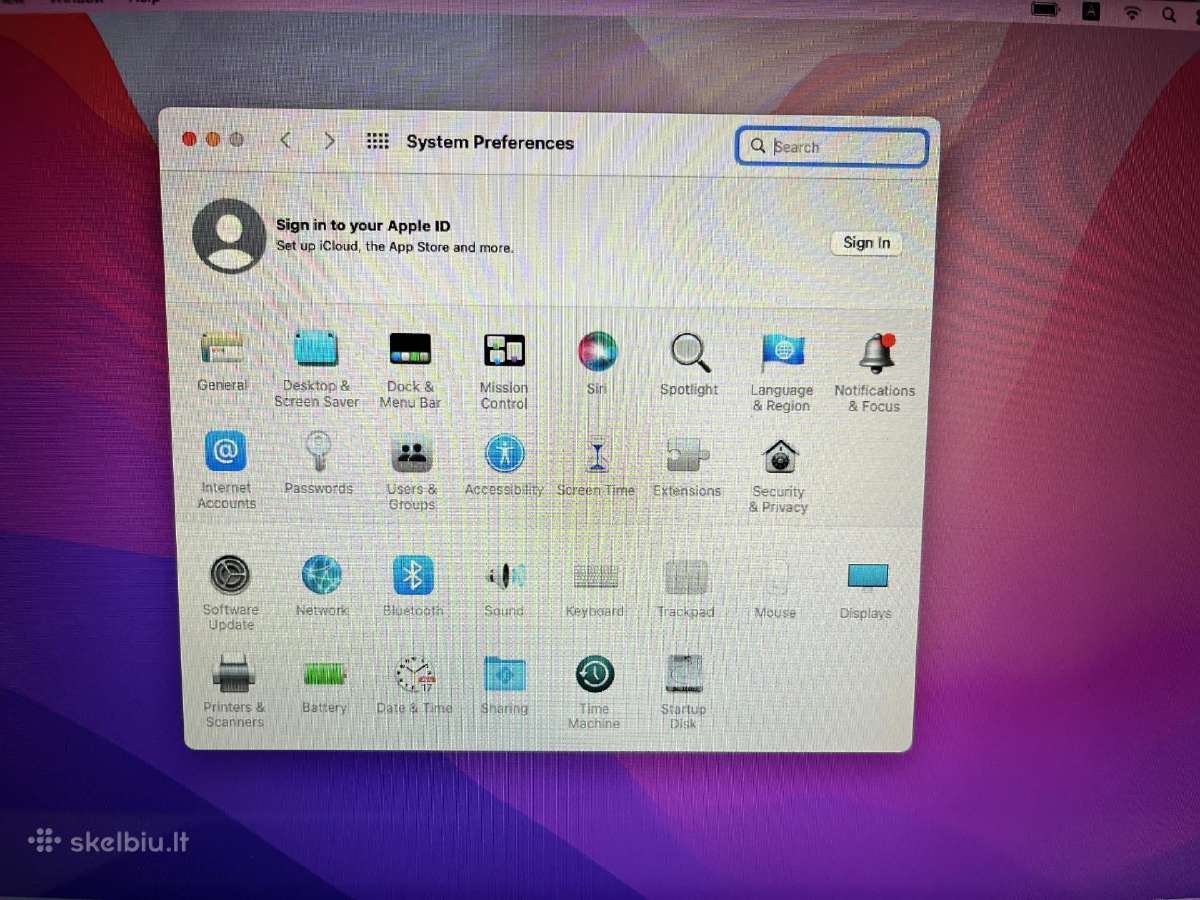Click the Apple ID avatar placeholder

(x=229, y=236)
